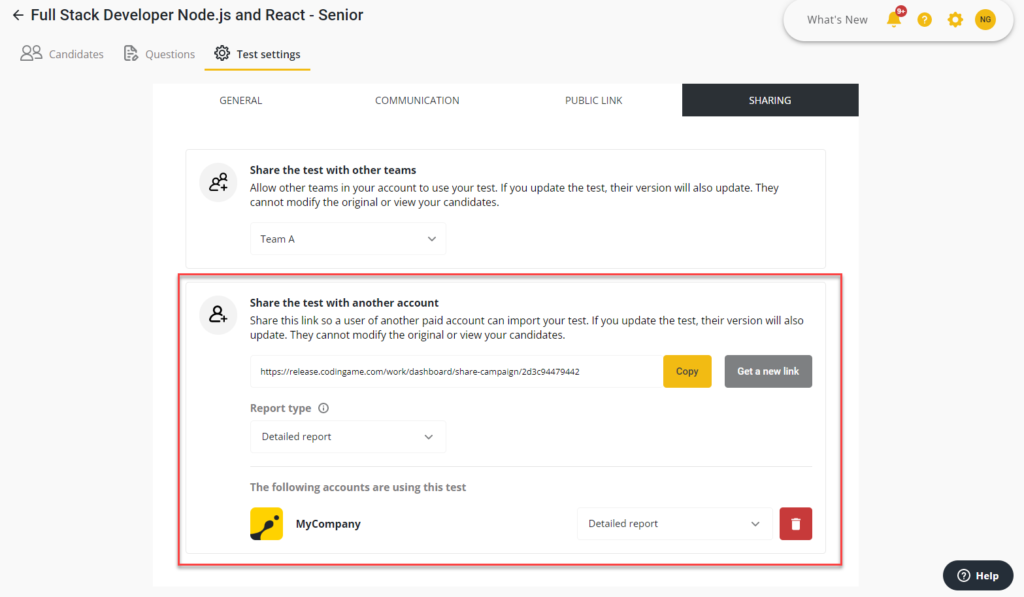Copy the share link
This screenshot has width=1024, height=597.
click(687, 371)
